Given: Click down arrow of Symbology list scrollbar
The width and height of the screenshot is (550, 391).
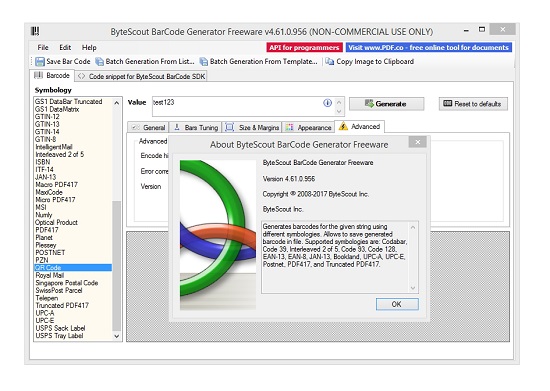Looking at the screenshot, I should point(117,336).
